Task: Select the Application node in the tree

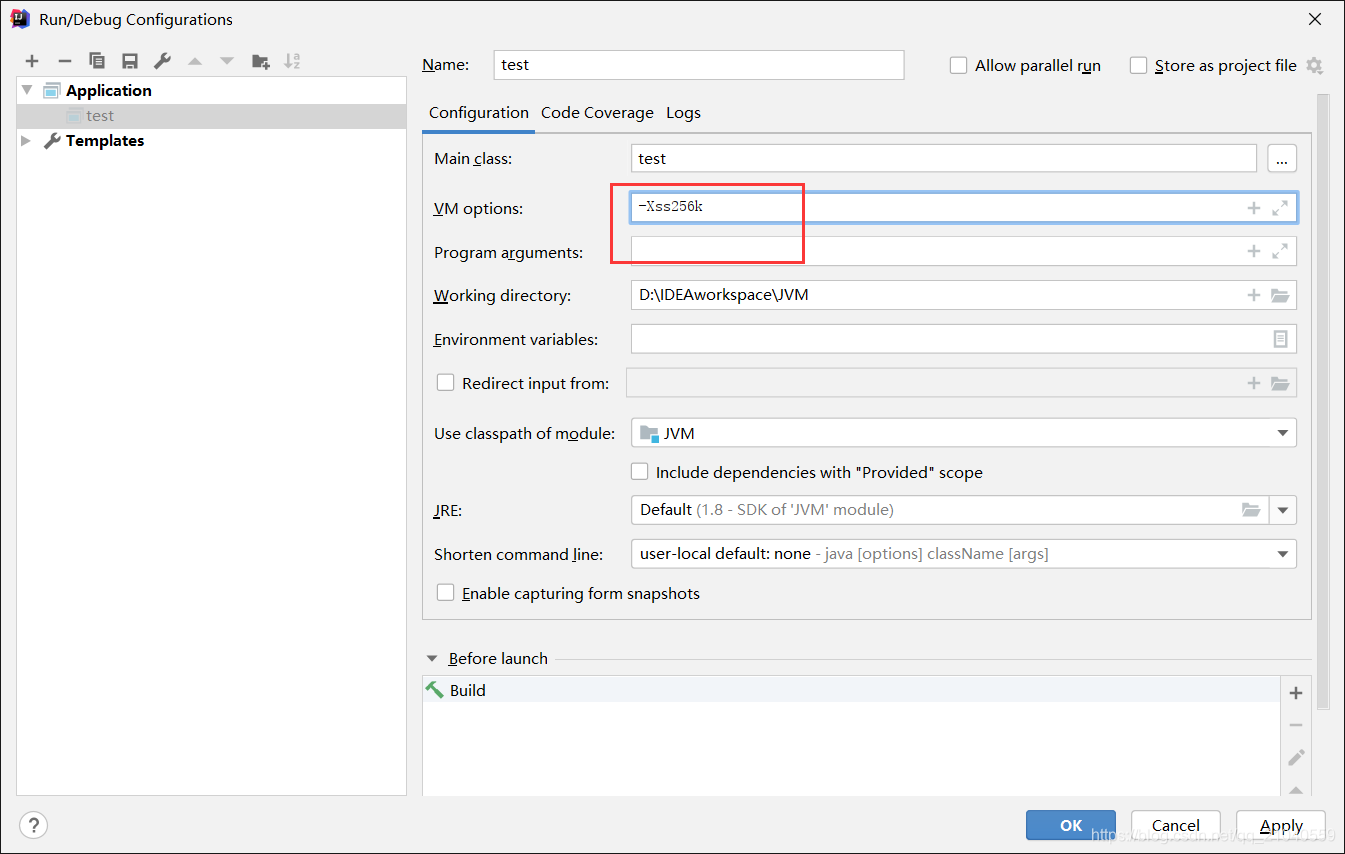Action: point(109,90)
